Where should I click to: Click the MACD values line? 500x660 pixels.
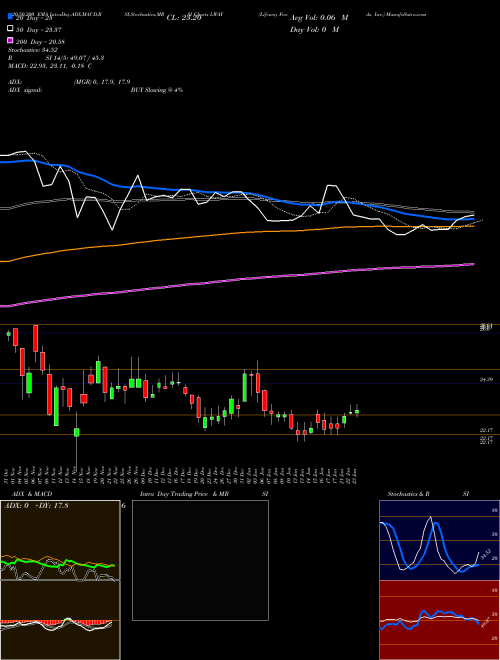[50, 66]
